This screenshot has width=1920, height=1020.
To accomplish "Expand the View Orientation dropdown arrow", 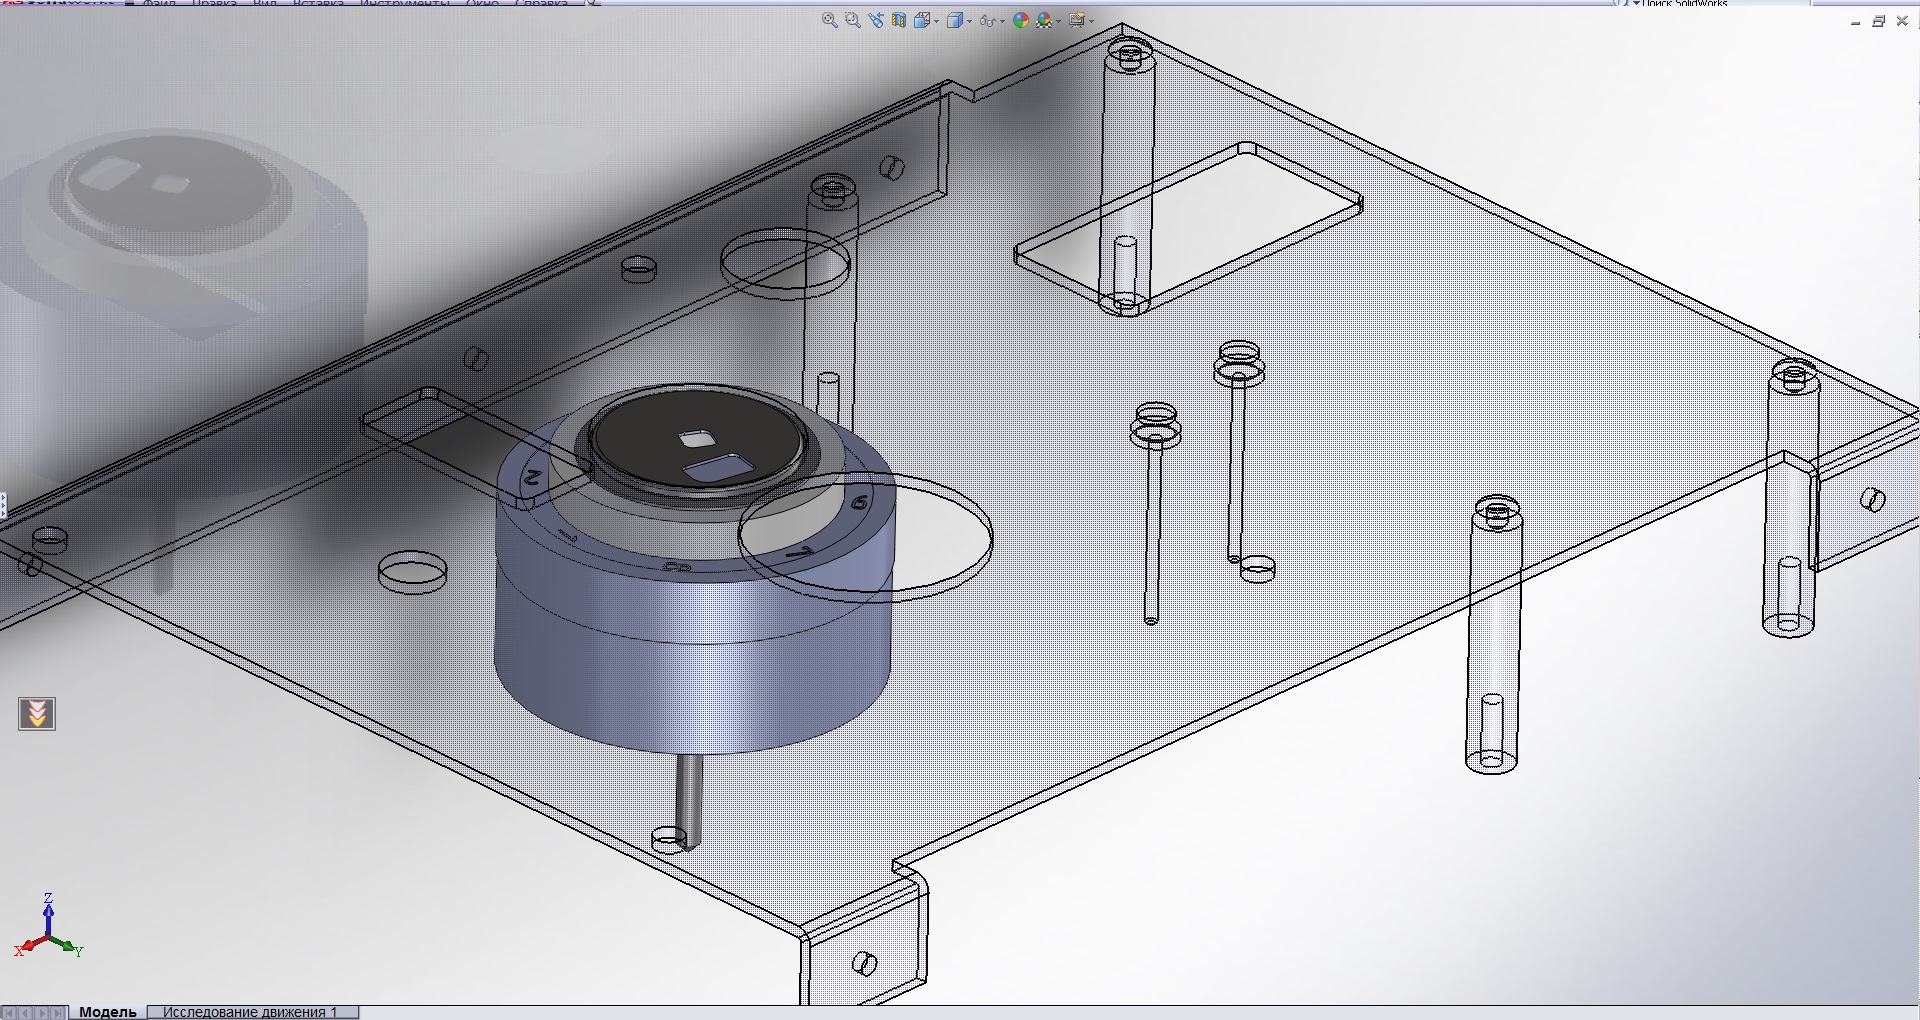I will (936, 21).
